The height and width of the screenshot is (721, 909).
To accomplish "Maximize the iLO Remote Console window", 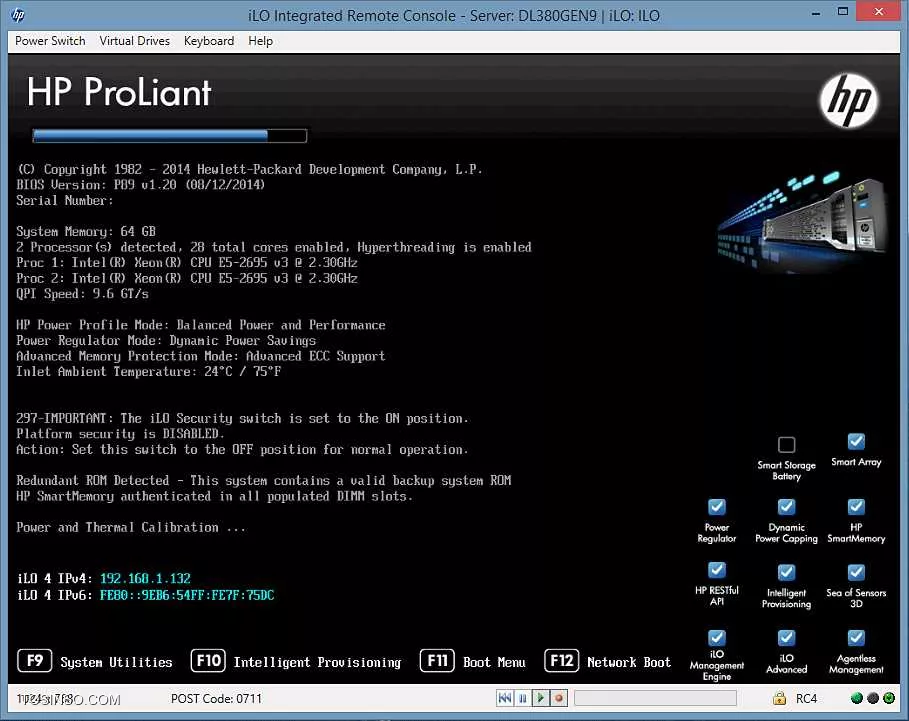I will coord(843,12).
